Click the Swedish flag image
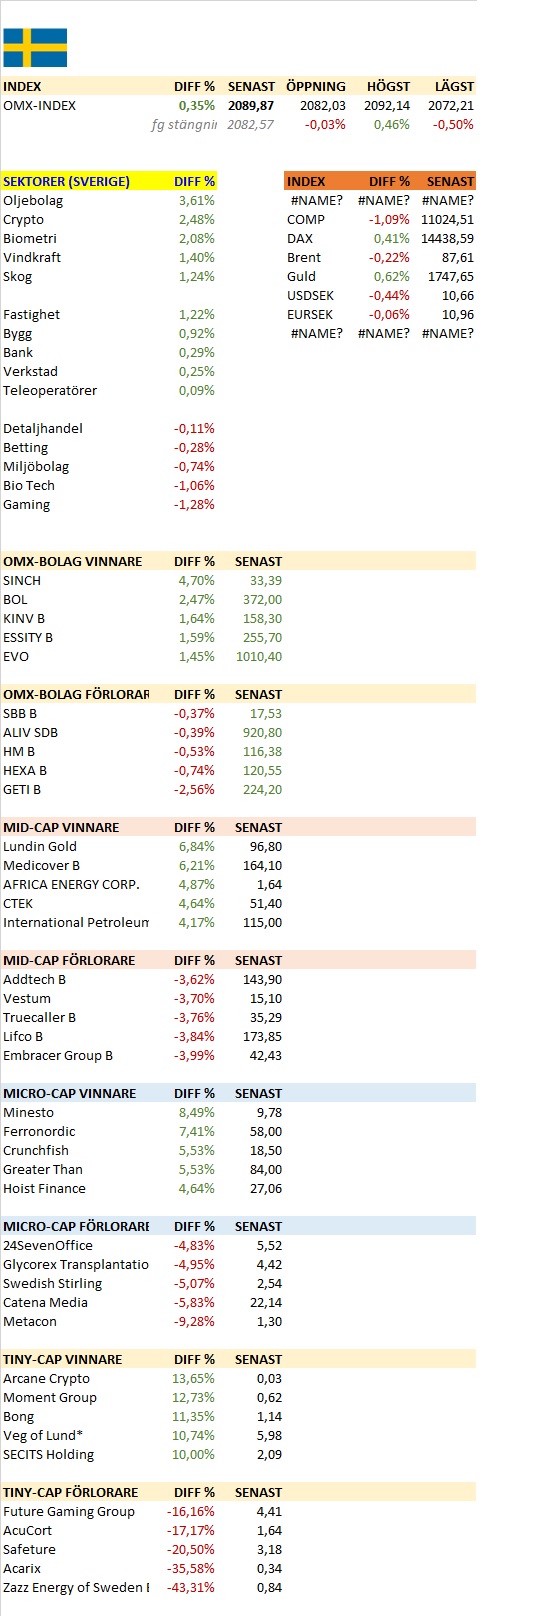The width and height of the screenshot is (534, 1616). coord(35,48)
